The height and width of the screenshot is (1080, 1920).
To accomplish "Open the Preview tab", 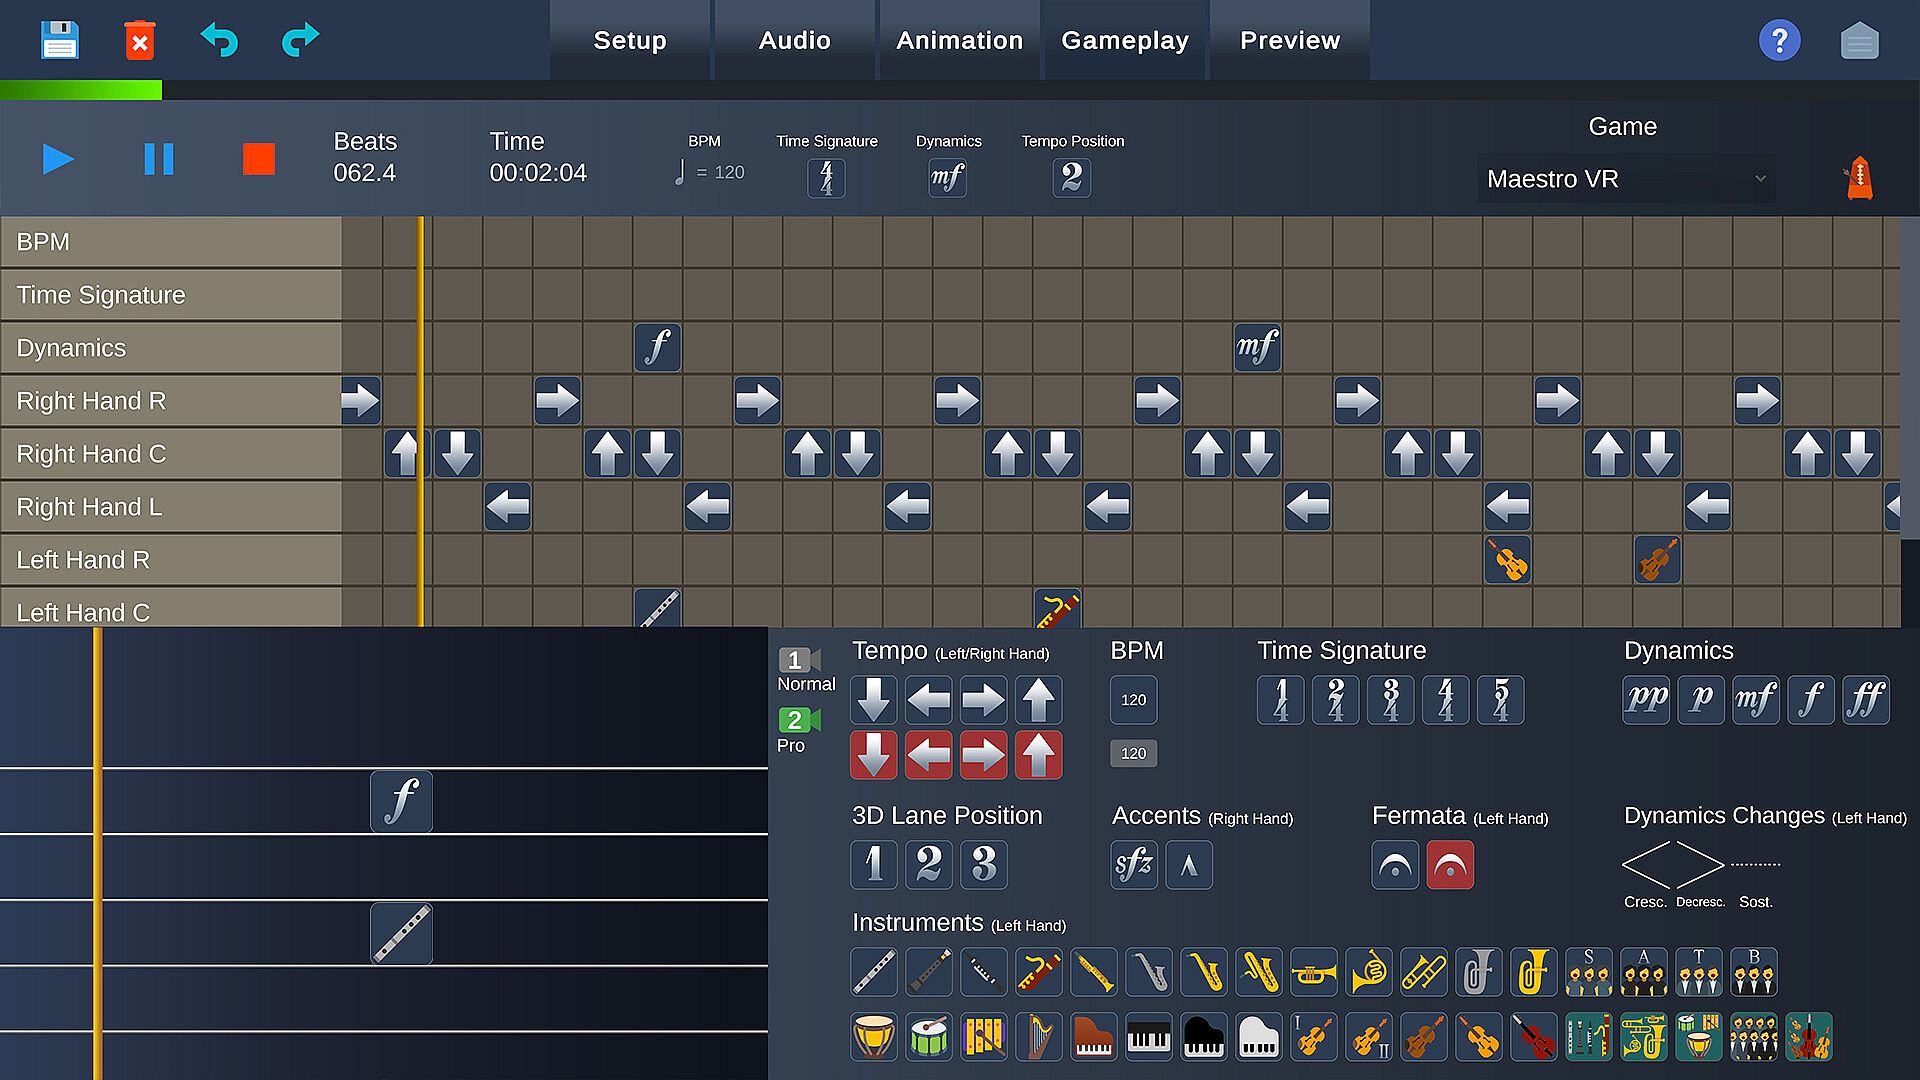I will point(1289,40).
